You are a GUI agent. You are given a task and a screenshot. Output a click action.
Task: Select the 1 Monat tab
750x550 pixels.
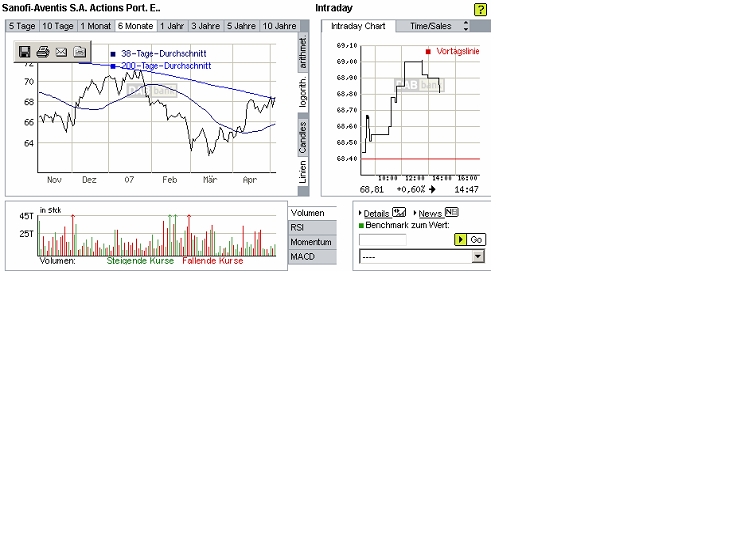[x=96, y=26]
